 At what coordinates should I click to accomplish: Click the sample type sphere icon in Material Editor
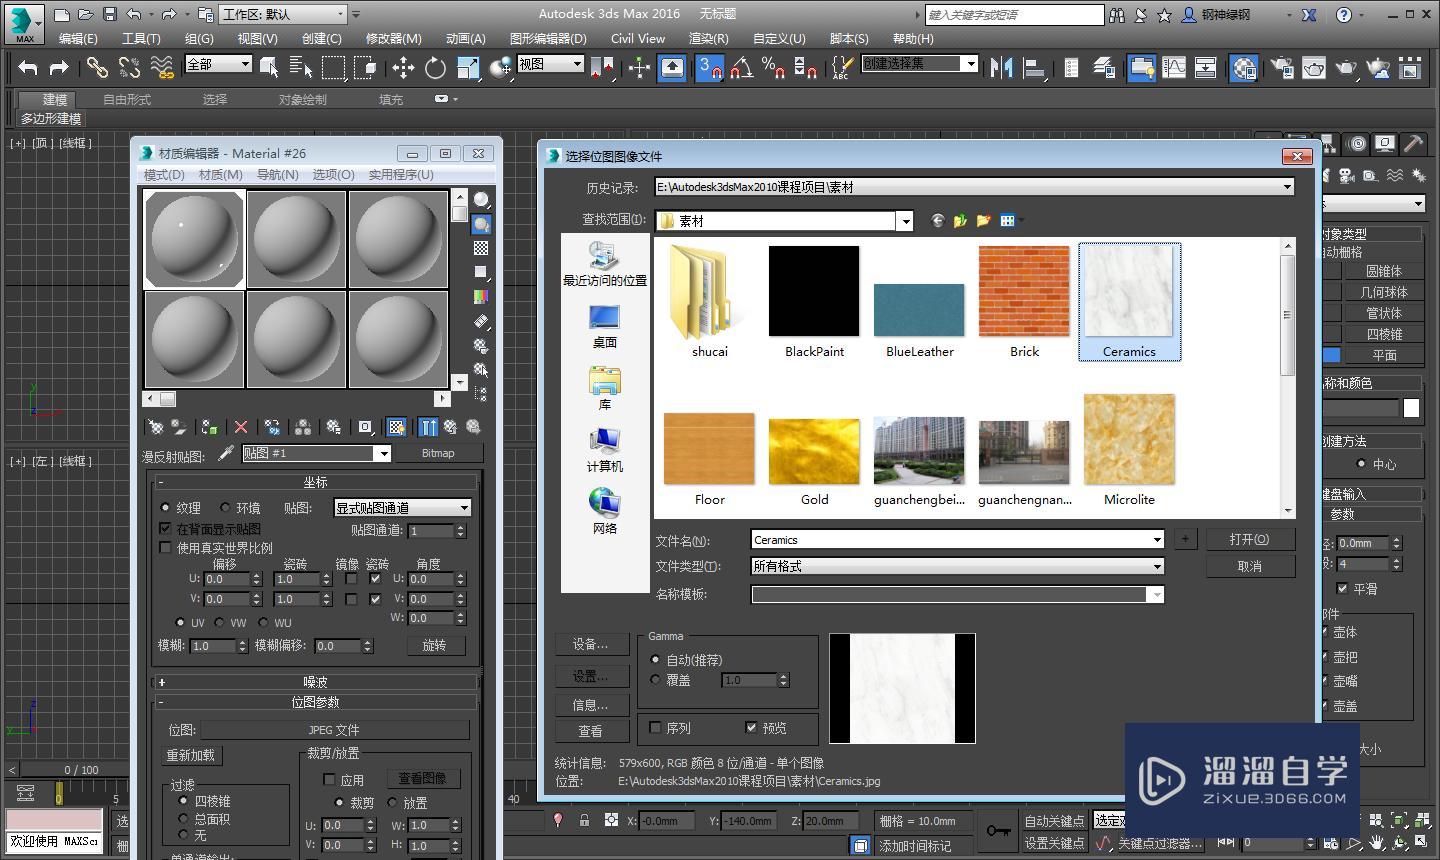click(481, 200)
